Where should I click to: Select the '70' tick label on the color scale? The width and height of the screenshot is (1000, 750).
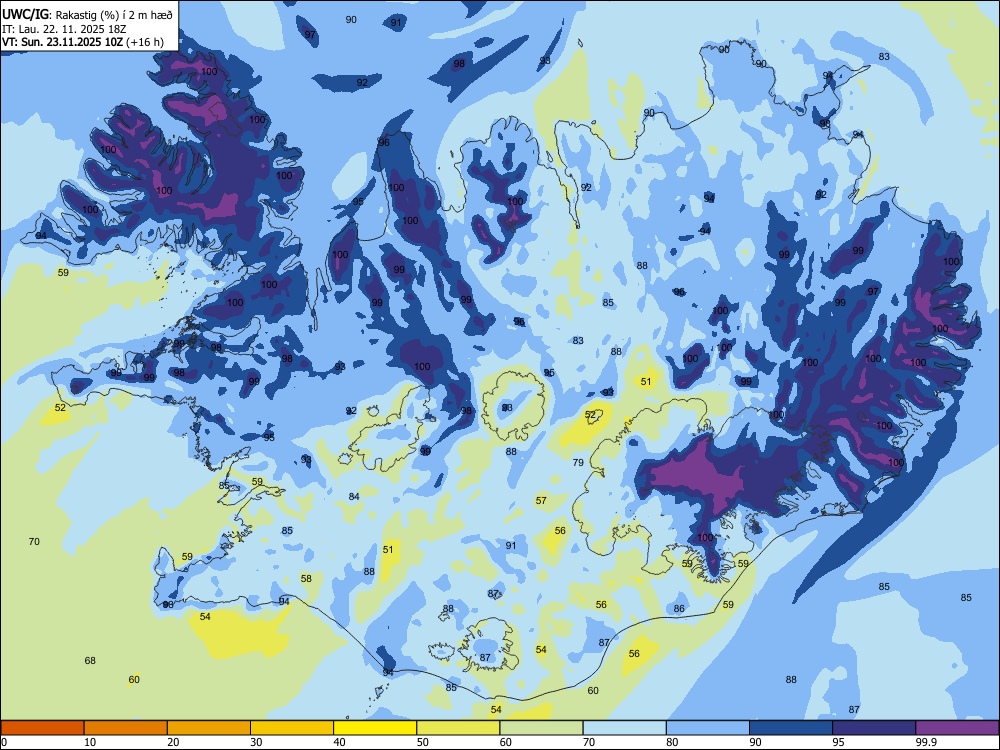pyautogui.click(x=589, y=742)
